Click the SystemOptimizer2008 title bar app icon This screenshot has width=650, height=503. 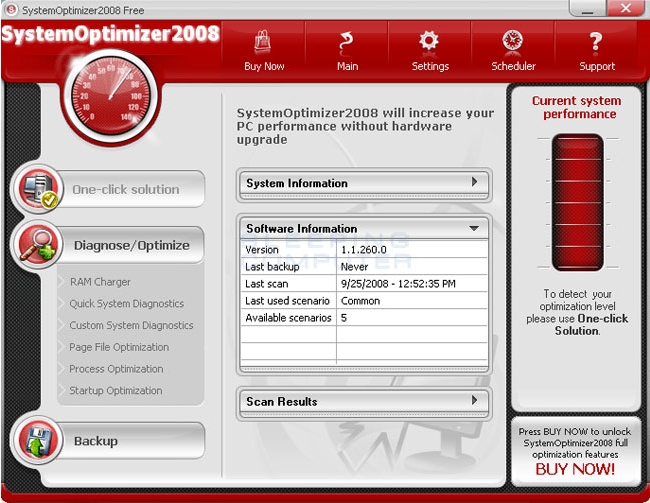[x=11, y=10]
